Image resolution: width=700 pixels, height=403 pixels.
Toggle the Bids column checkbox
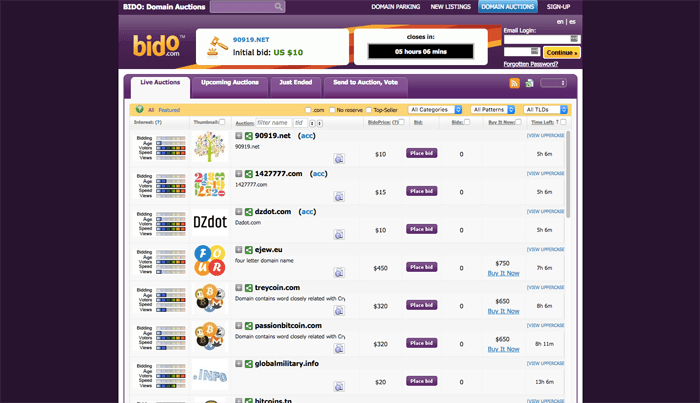click(x=467, y=122)
